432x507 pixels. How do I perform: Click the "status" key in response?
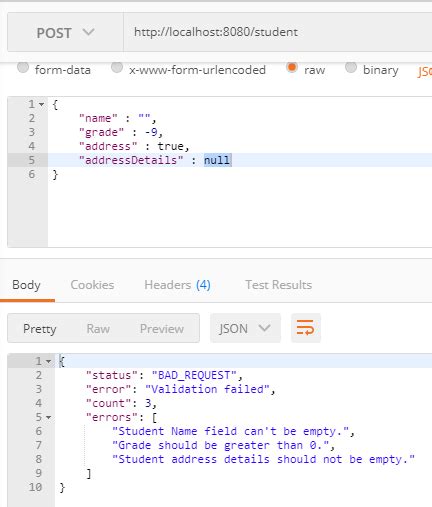(112, 375)
